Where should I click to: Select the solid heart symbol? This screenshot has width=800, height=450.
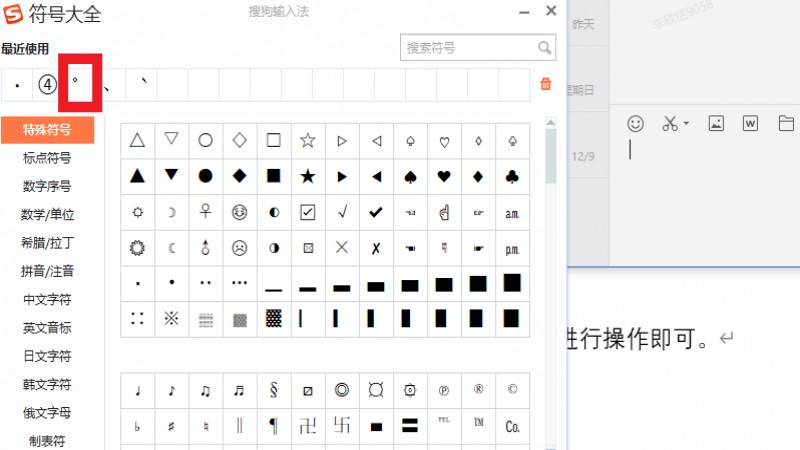(444, 176)
